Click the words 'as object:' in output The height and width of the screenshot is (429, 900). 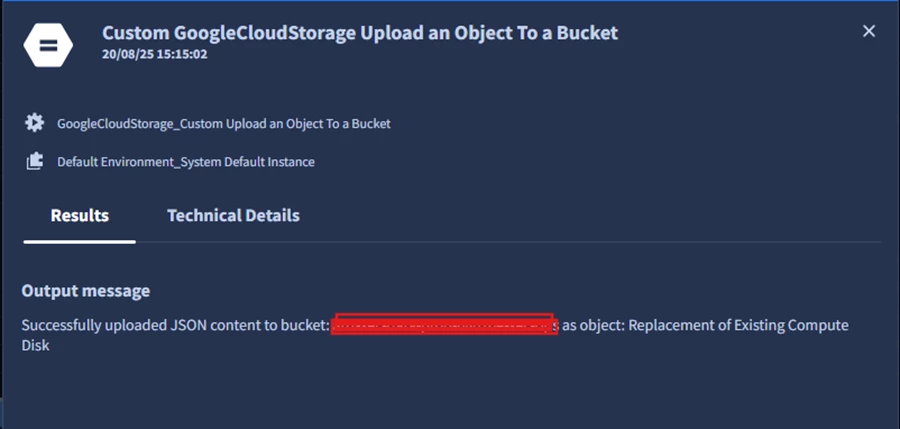click(x=593, y=325)
